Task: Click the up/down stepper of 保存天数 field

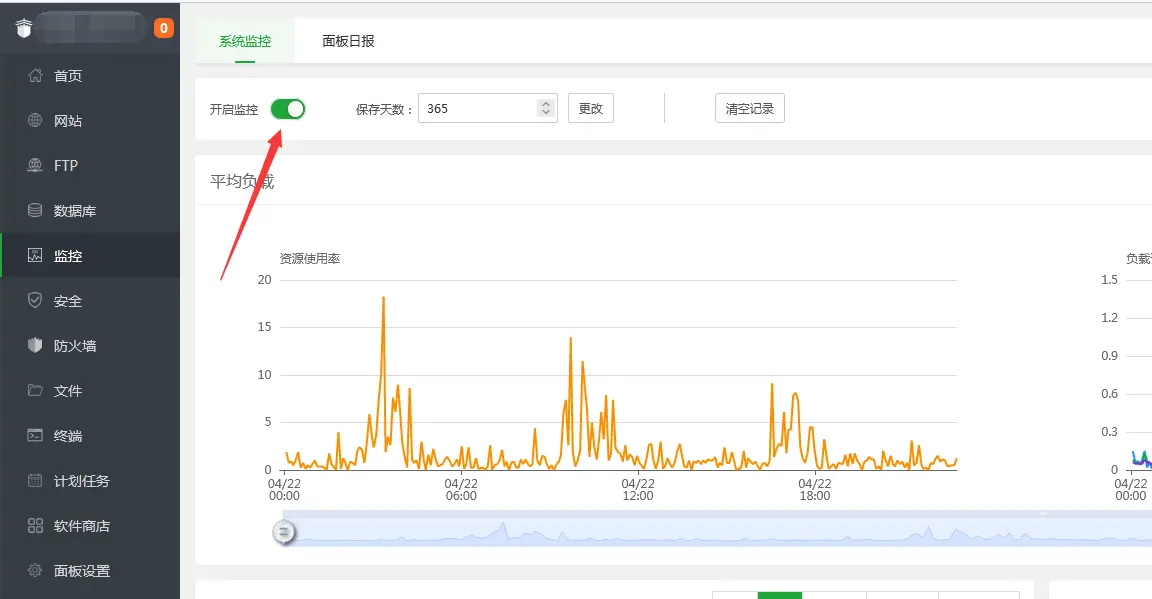Action: [546, 108]
